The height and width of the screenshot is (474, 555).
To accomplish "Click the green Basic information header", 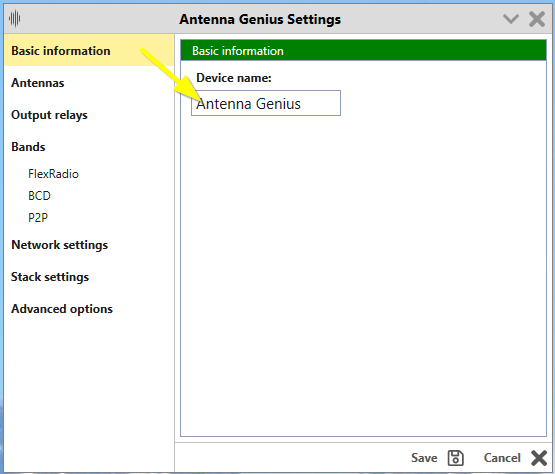I will [363, 50].
